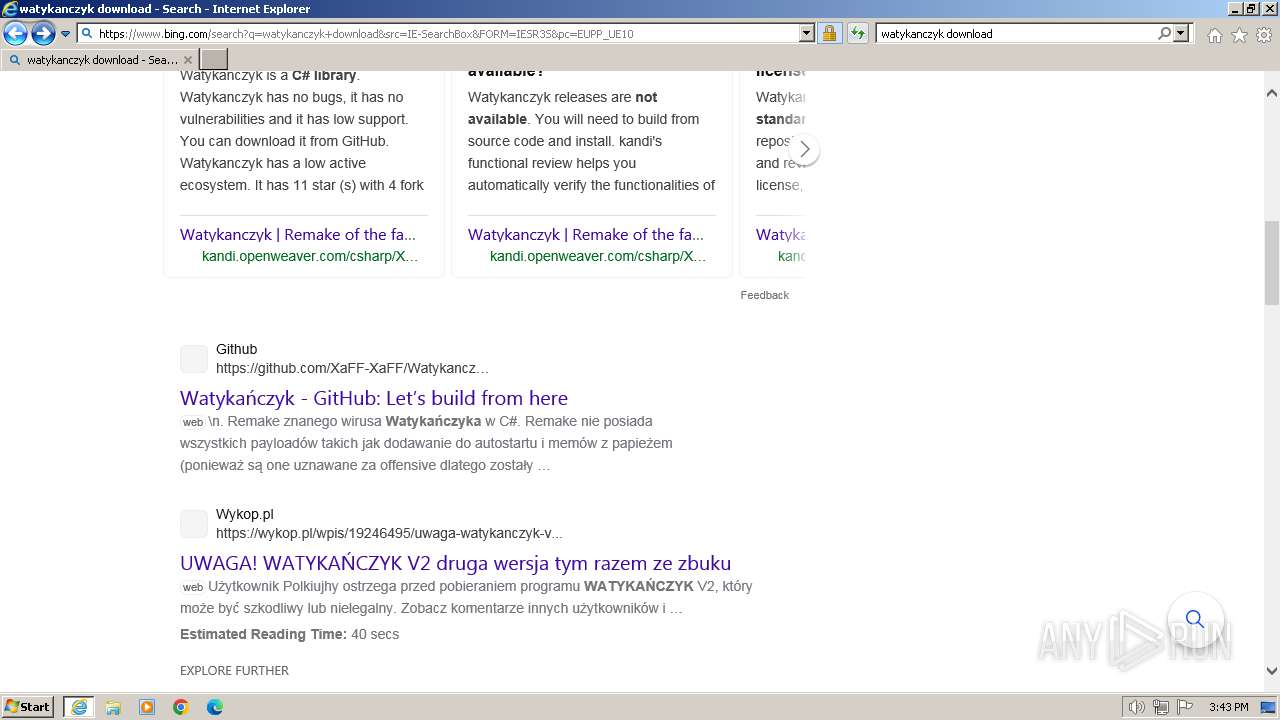Image resolution: width=1280 pixels, height=720 pixels.
Task: Open the media player taskbar icon
Action: point(147,707)
